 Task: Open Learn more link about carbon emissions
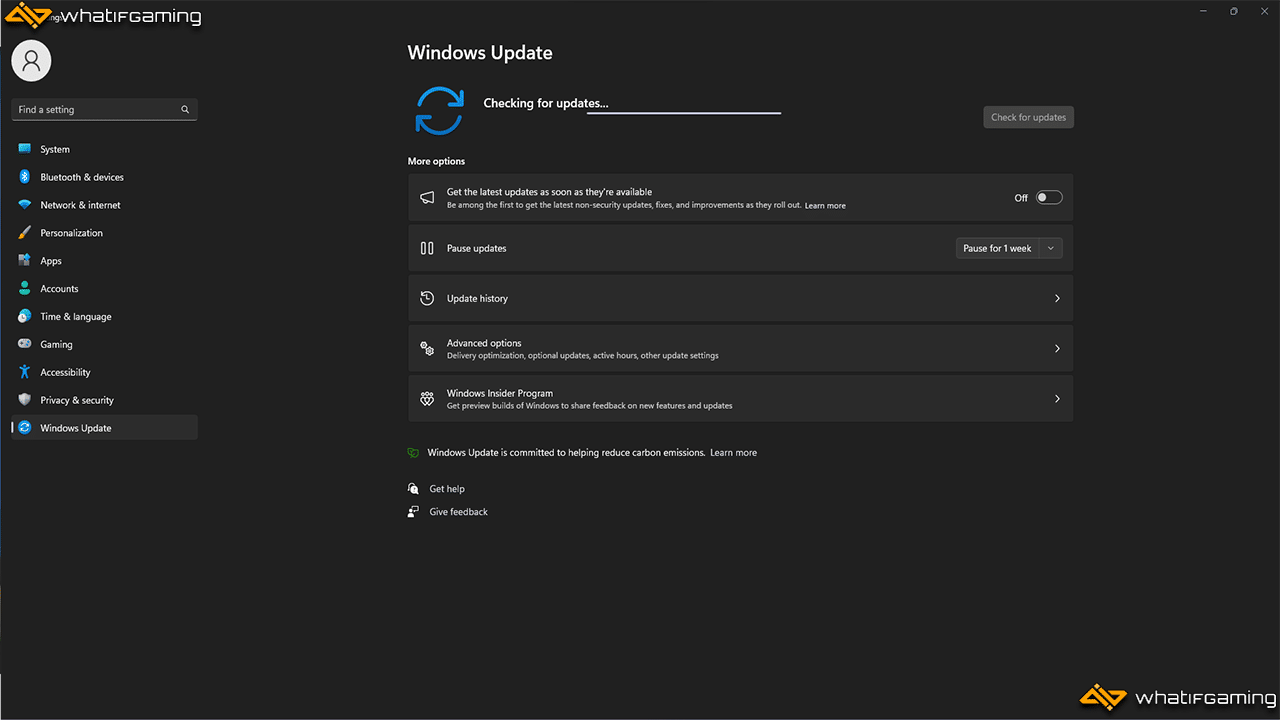733,453
